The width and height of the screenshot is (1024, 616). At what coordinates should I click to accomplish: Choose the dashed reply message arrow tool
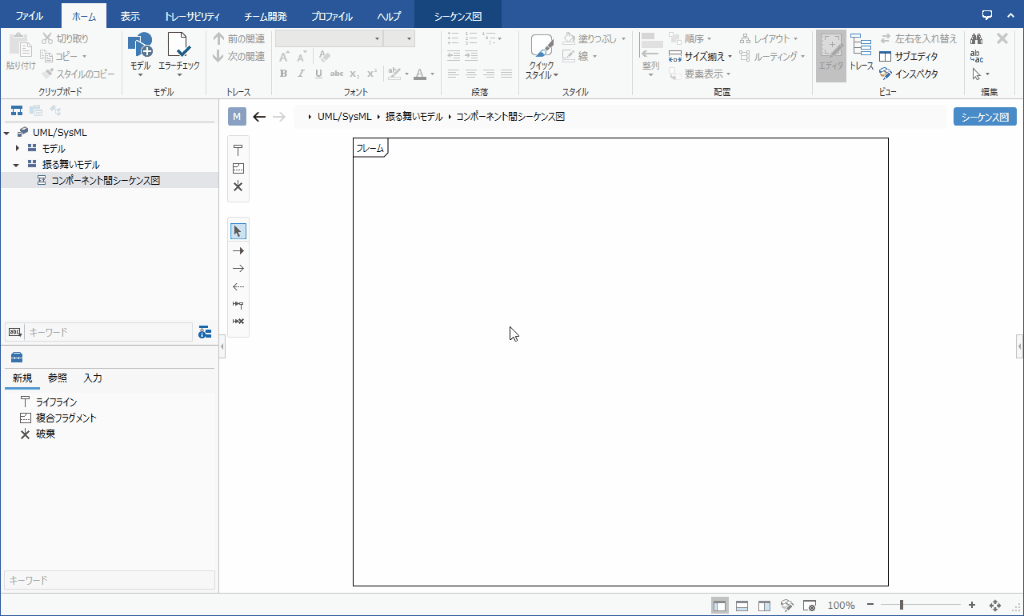coord(238,286)
